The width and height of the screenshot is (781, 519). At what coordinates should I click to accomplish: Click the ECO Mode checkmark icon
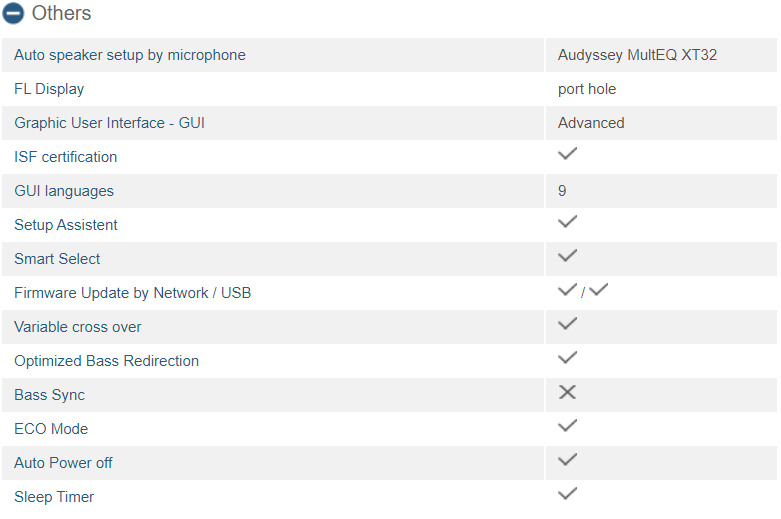point(567,426)
